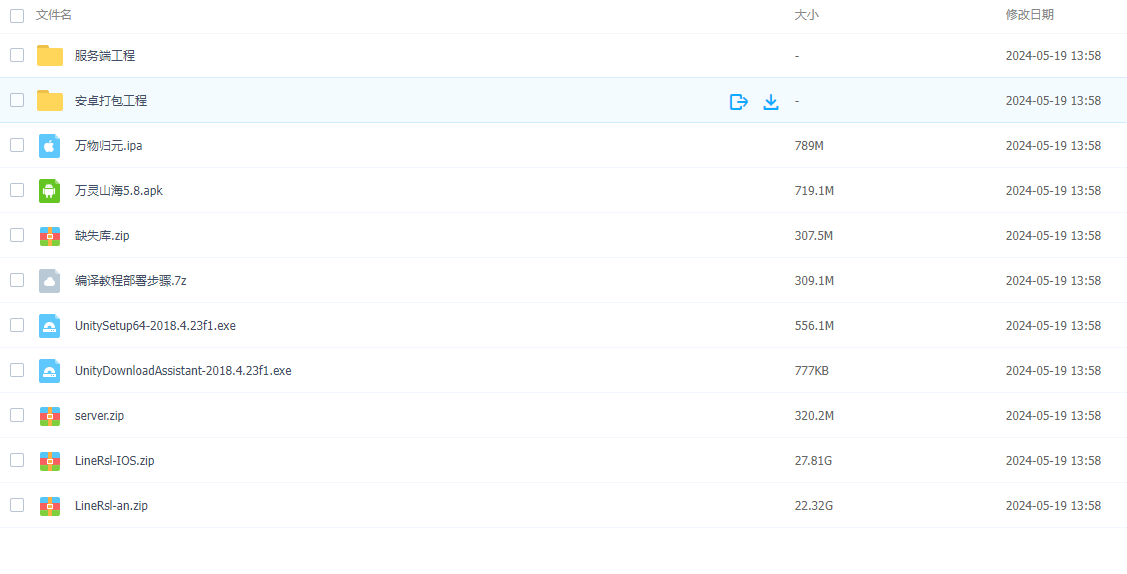
Task: Open the server.zip file name
Action: [x=99, y=415]
